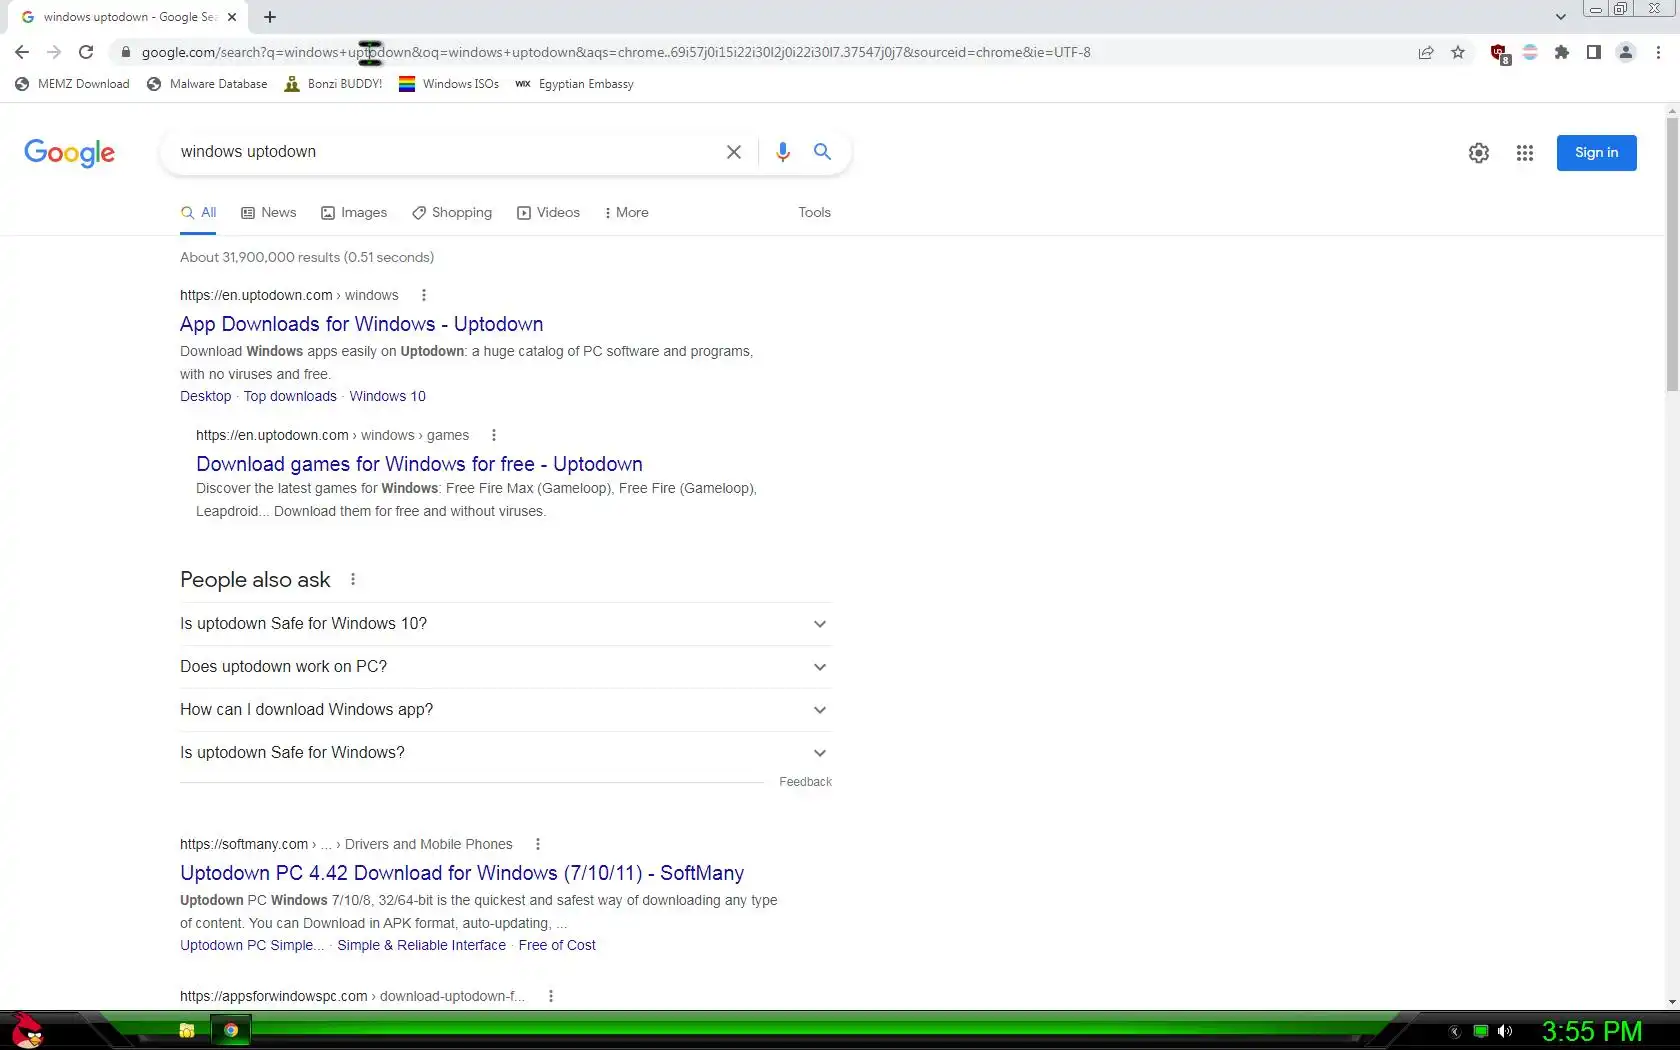Clear the search box with the X
This screenshot has width=1680, height=1050.
tap(734, 152)
